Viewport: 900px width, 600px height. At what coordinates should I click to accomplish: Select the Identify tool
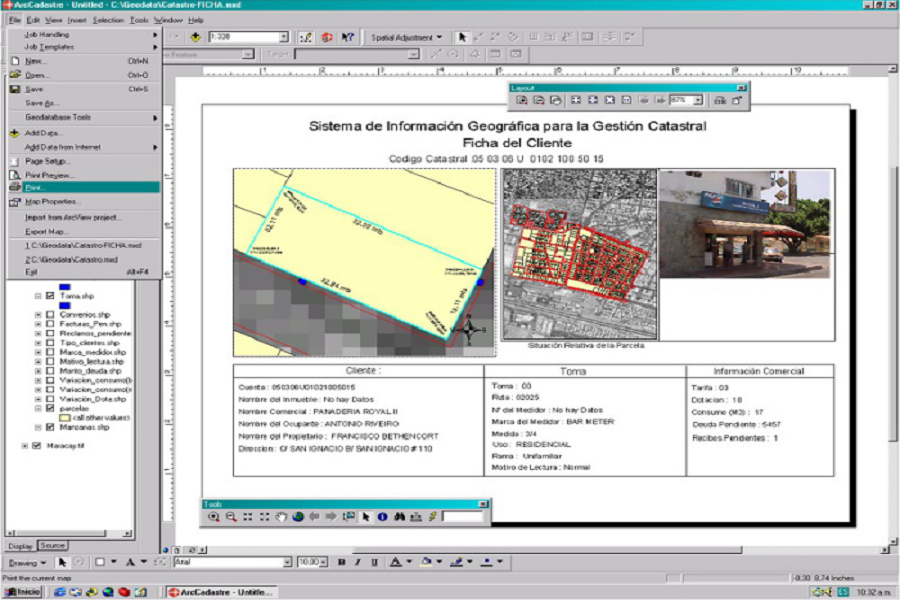click(382, 517)
